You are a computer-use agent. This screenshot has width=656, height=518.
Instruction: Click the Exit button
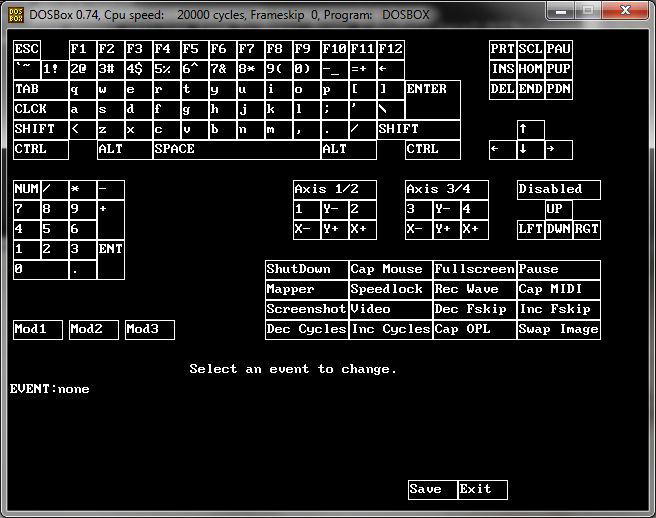(x=483, y=490)
